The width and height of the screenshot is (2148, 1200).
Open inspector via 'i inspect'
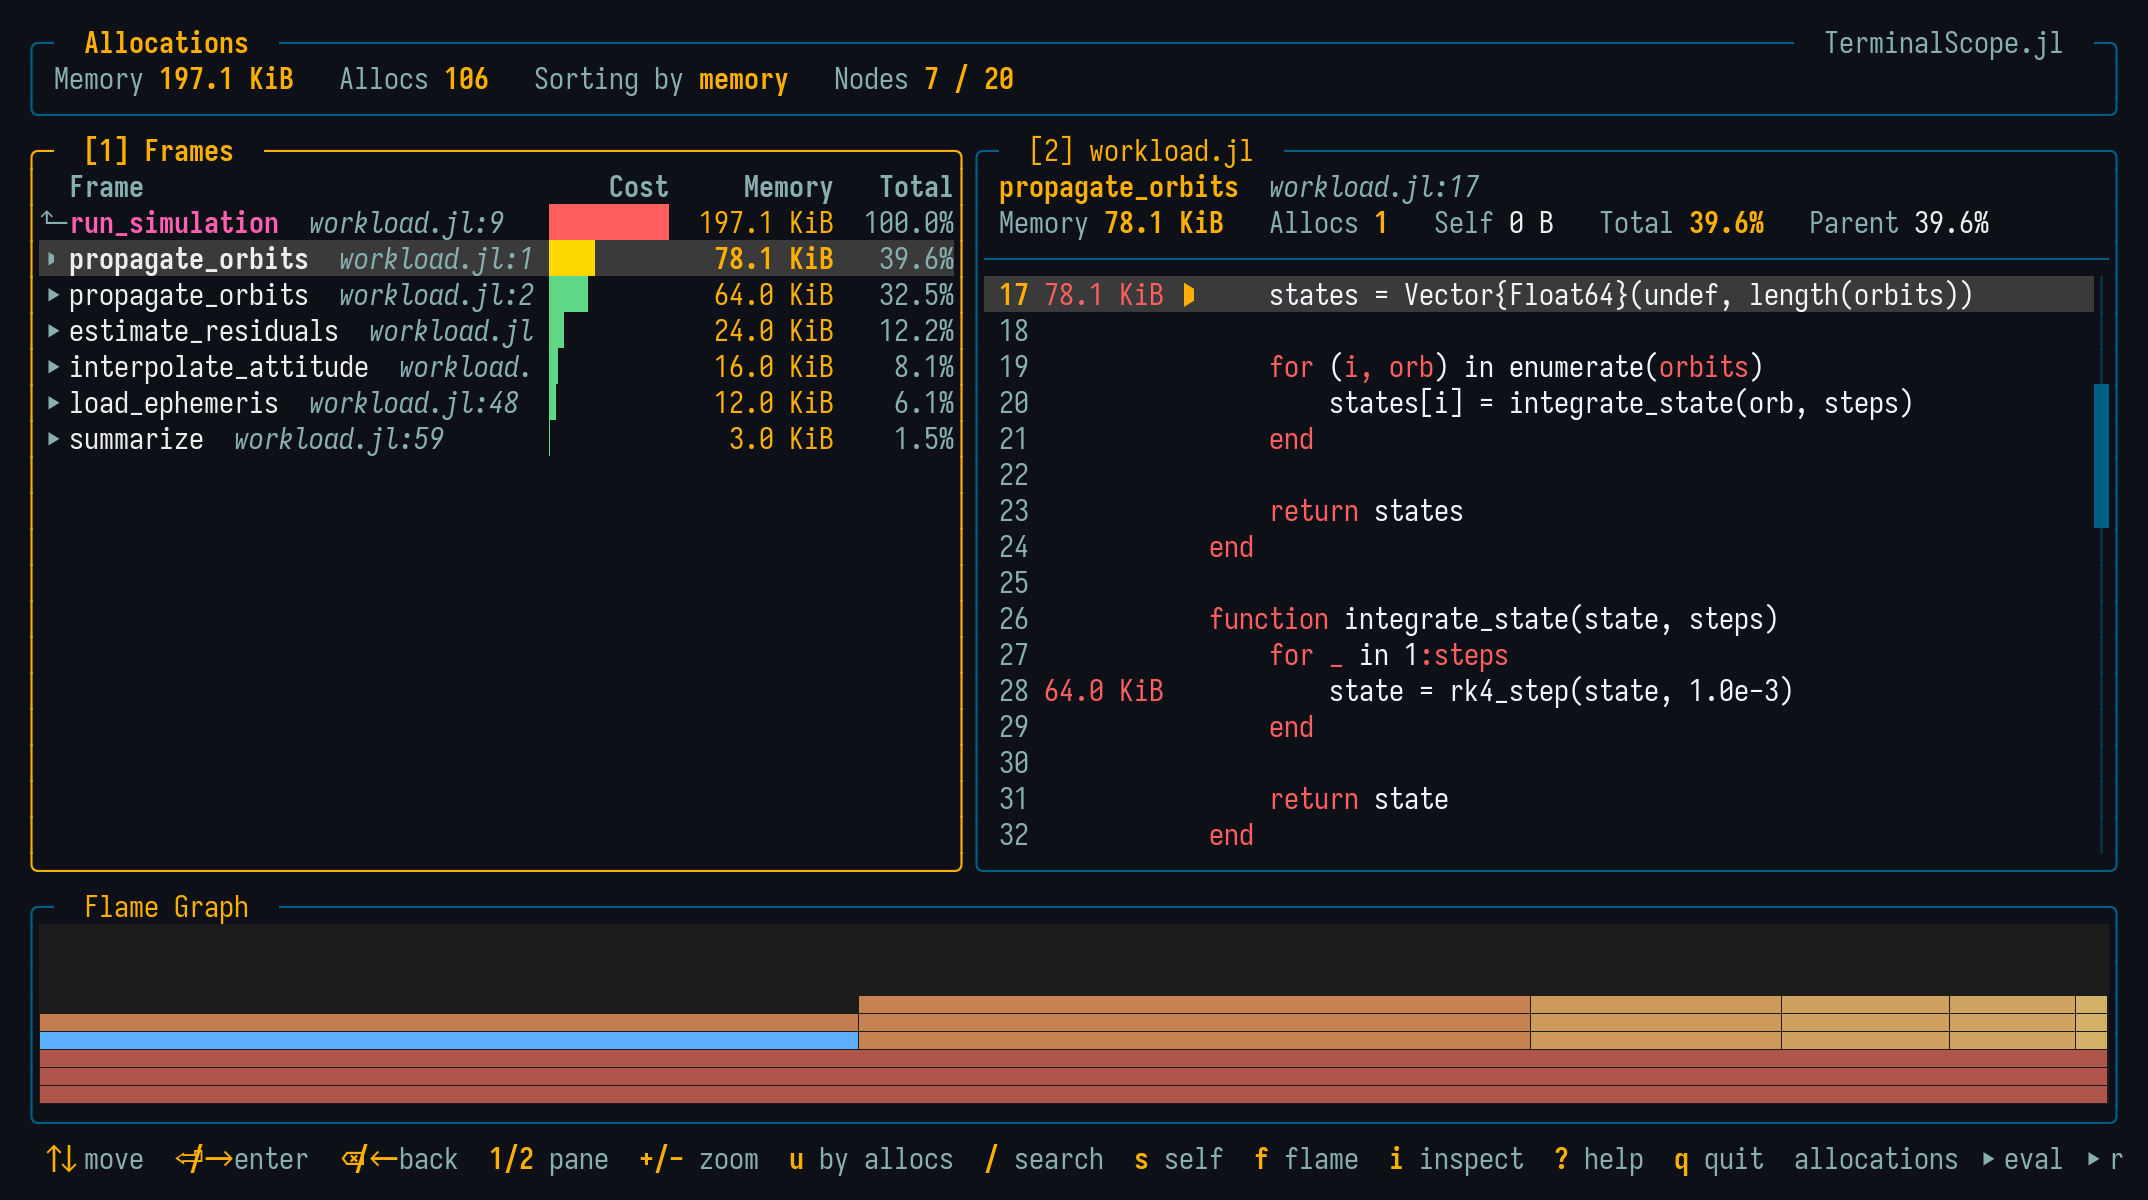point(1456,1159)
